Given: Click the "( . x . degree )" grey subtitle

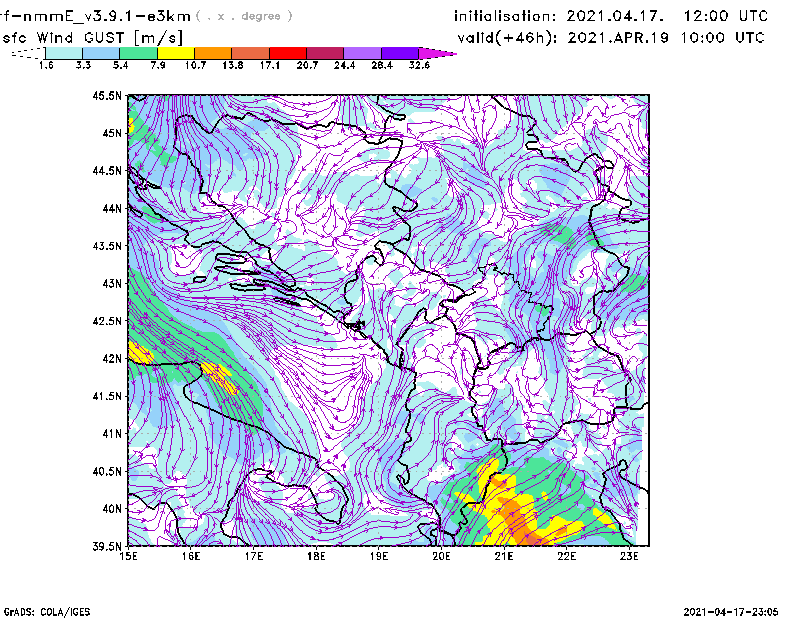Looking at the screenshot, I should [x=244, y=16].
